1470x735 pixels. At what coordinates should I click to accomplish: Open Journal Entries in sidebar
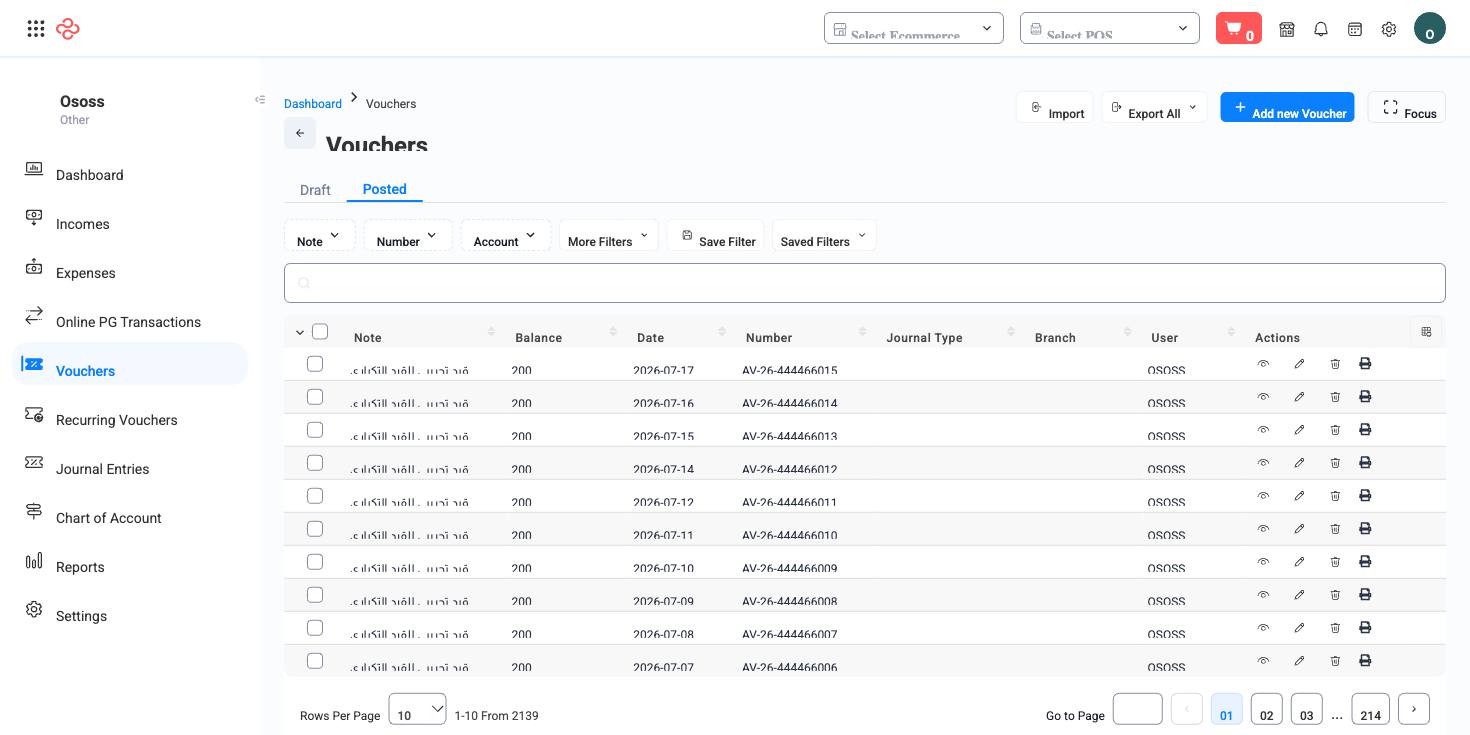pyautogui.click(x=102, y=469)
